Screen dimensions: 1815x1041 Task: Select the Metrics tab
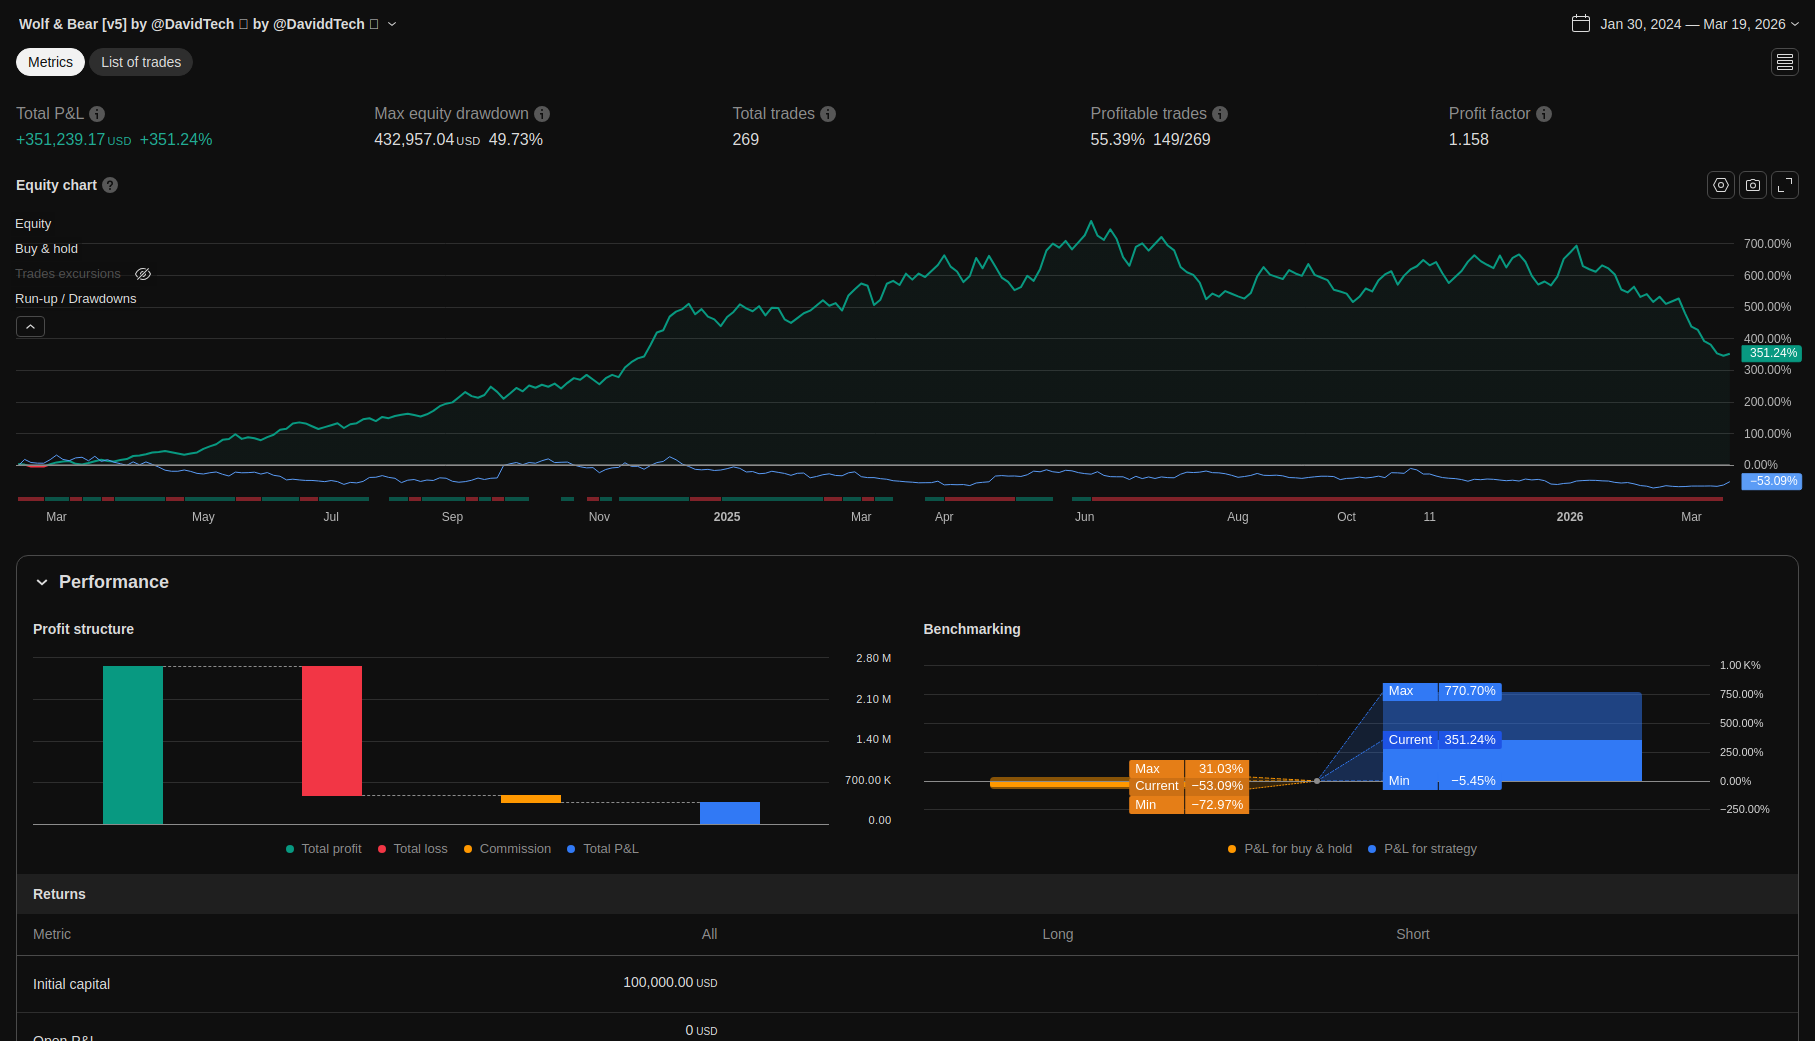50,62
